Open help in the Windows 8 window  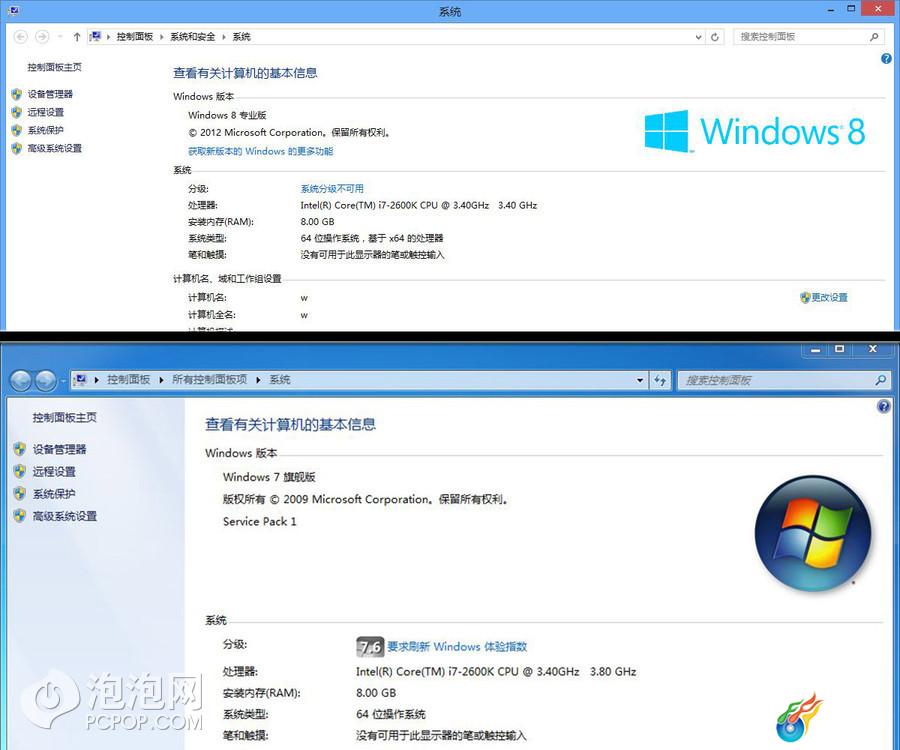[x=886, y=59]
